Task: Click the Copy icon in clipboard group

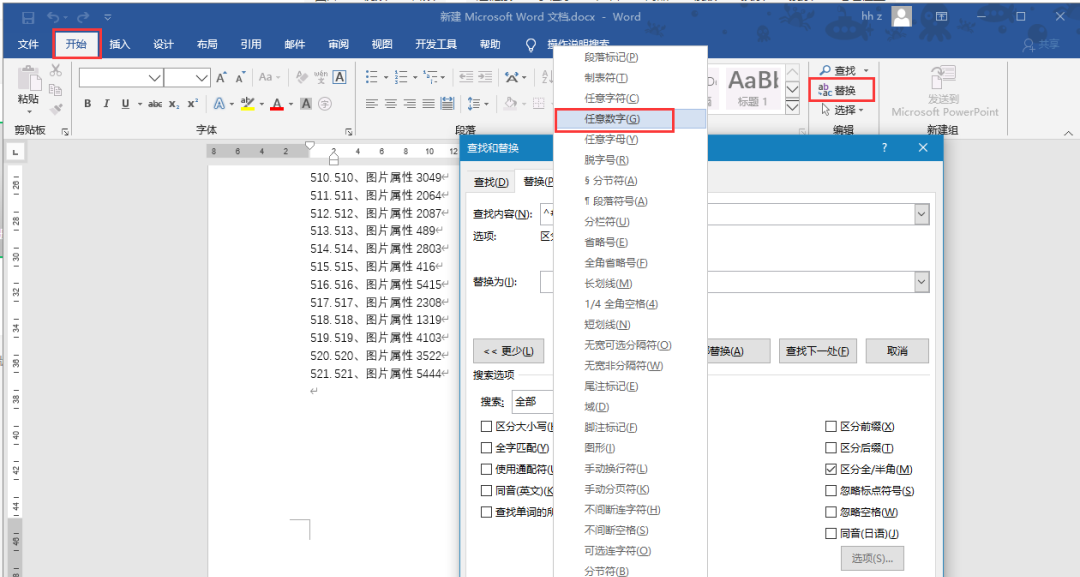Action: point(56,90)
